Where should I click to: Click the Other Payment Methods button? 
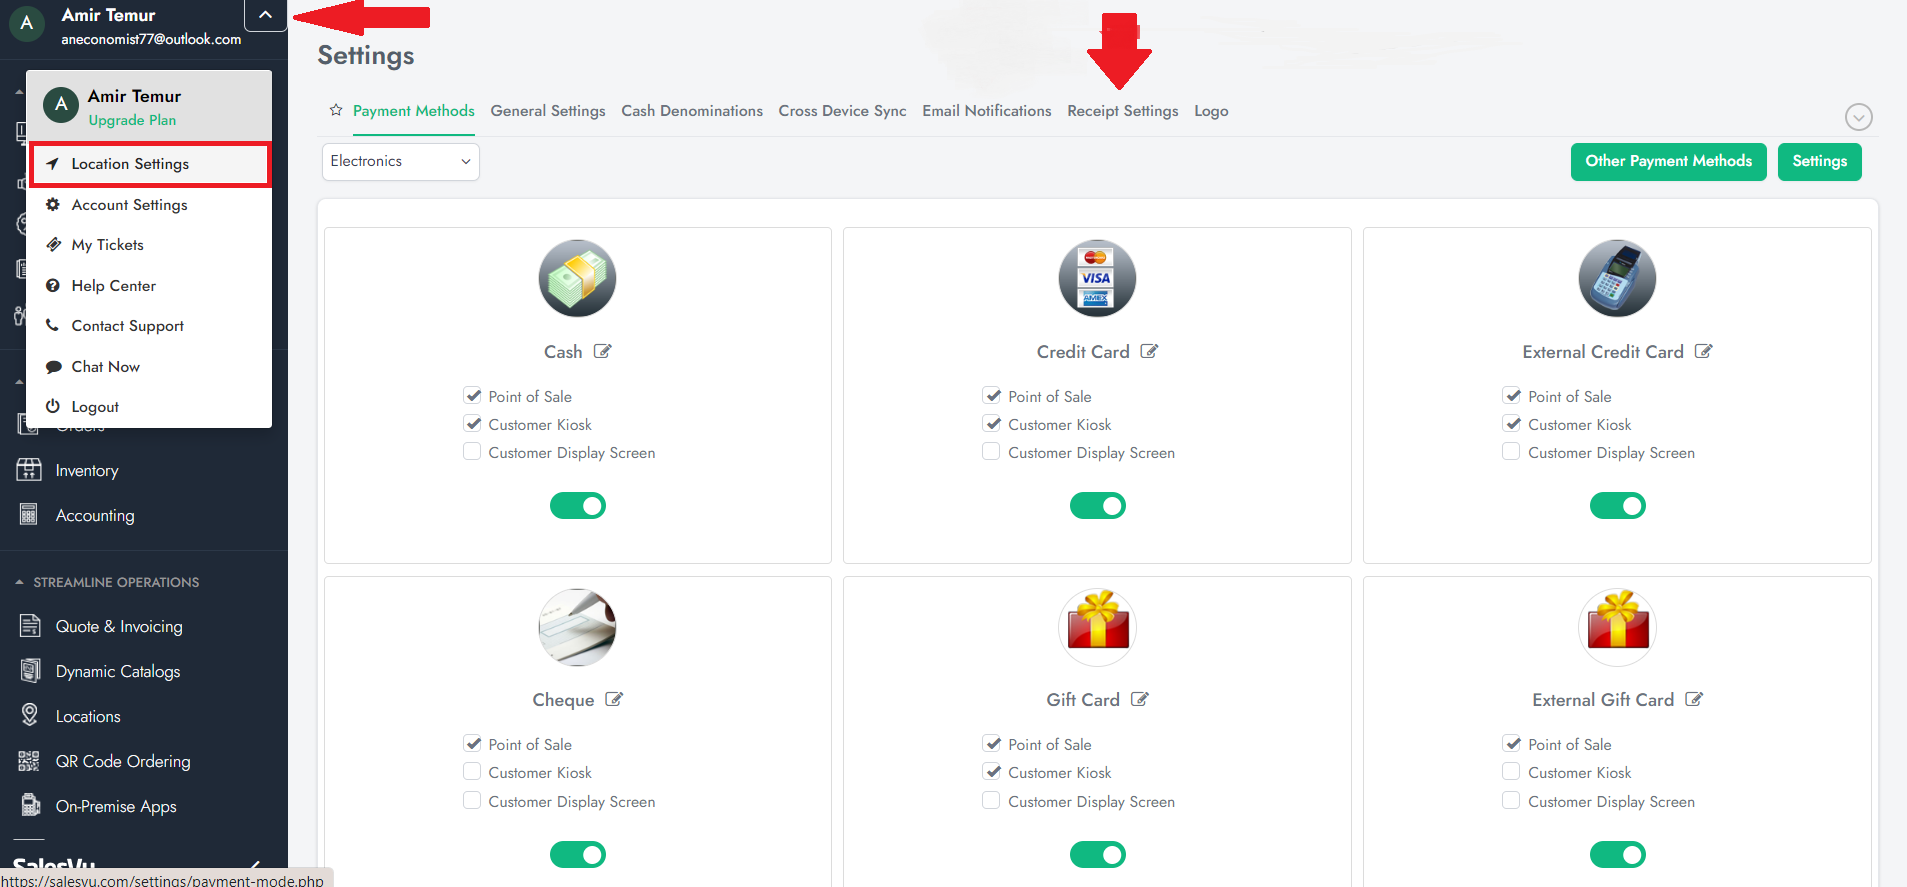(x=1668, y=161)
